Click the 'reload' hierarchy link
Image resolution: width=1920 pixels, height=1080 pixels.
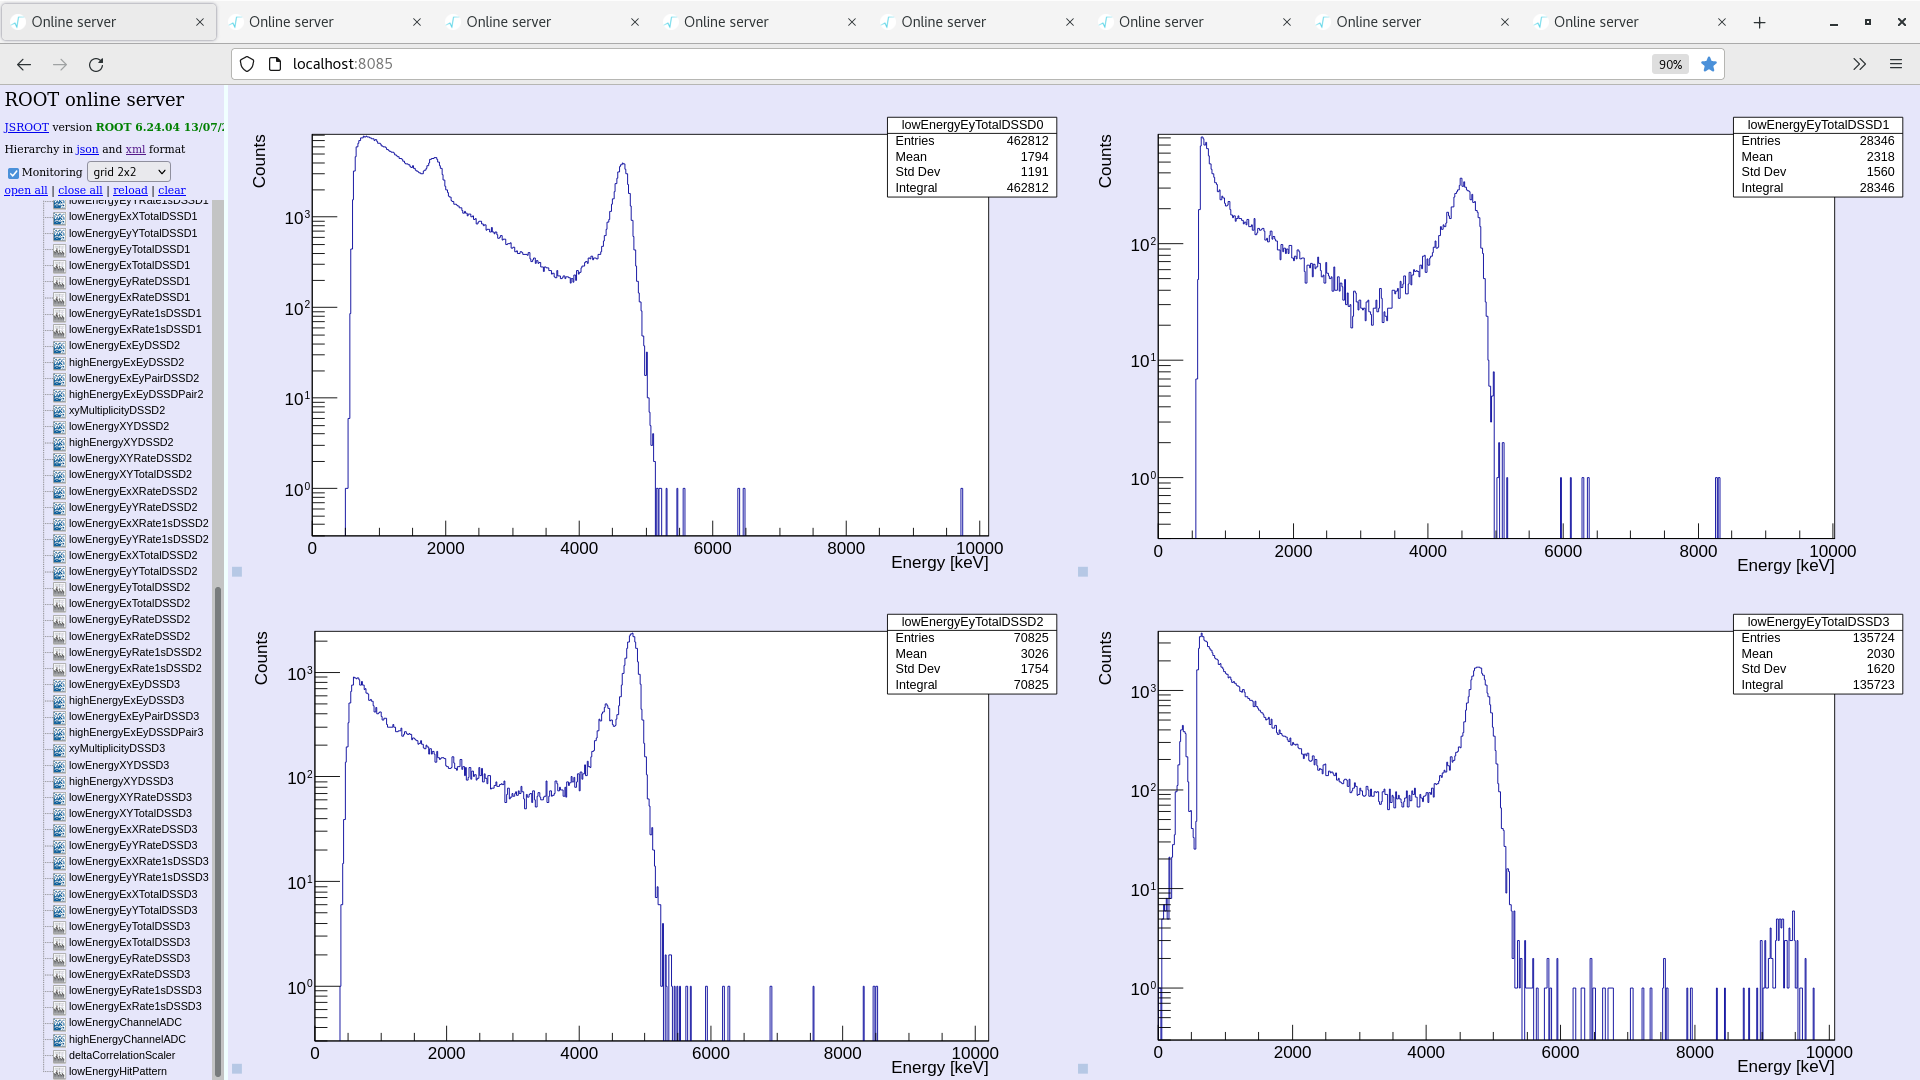click(130, 190)
